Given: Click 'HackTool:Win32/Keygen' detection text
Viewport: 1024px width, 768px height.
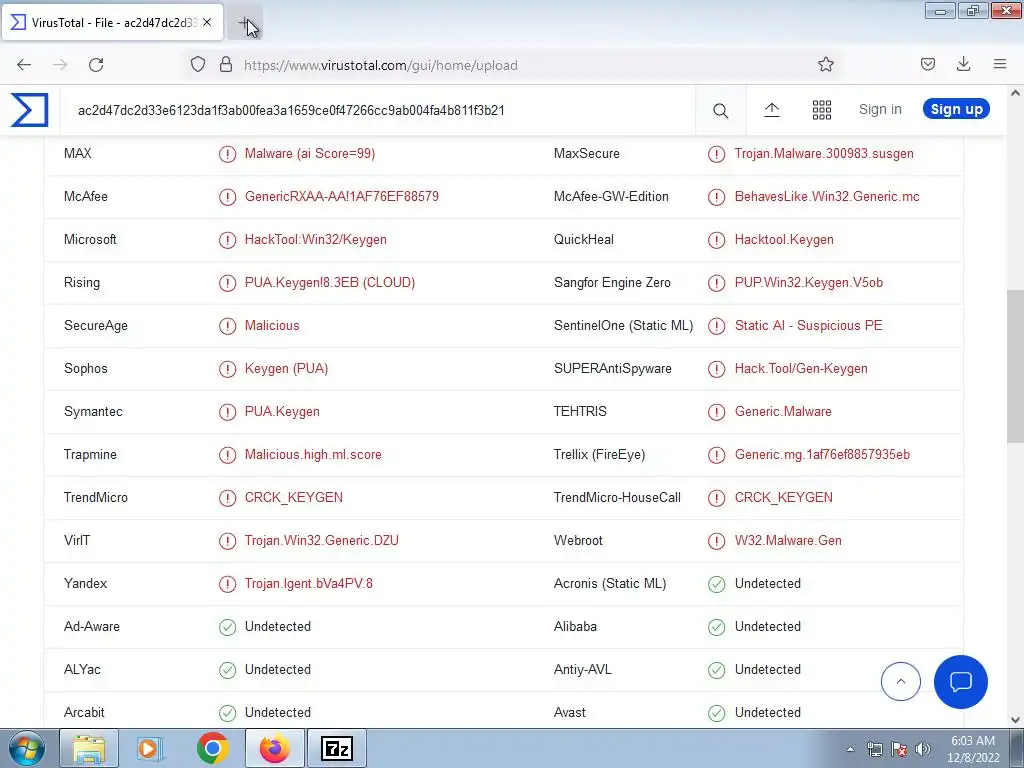Looking at the screenshot, I should tap(315, 240).
